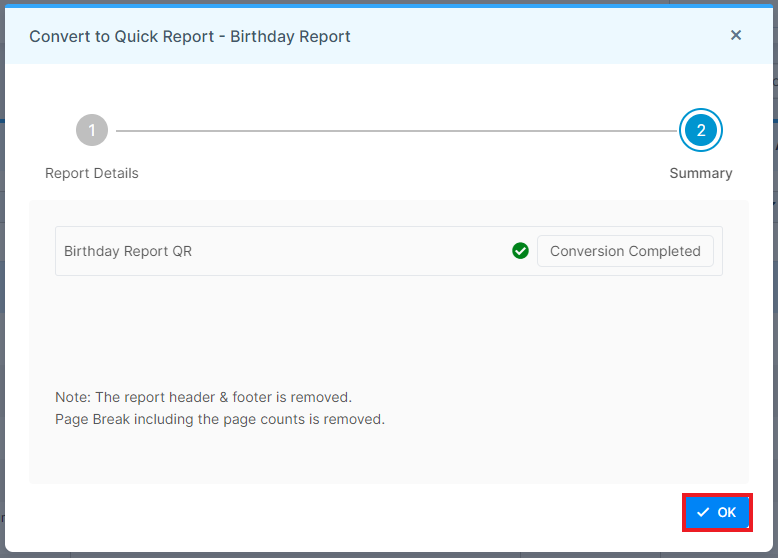Select the green conversion success check icon
Screen dimensions: 778x558
click(x=520, y=251)
